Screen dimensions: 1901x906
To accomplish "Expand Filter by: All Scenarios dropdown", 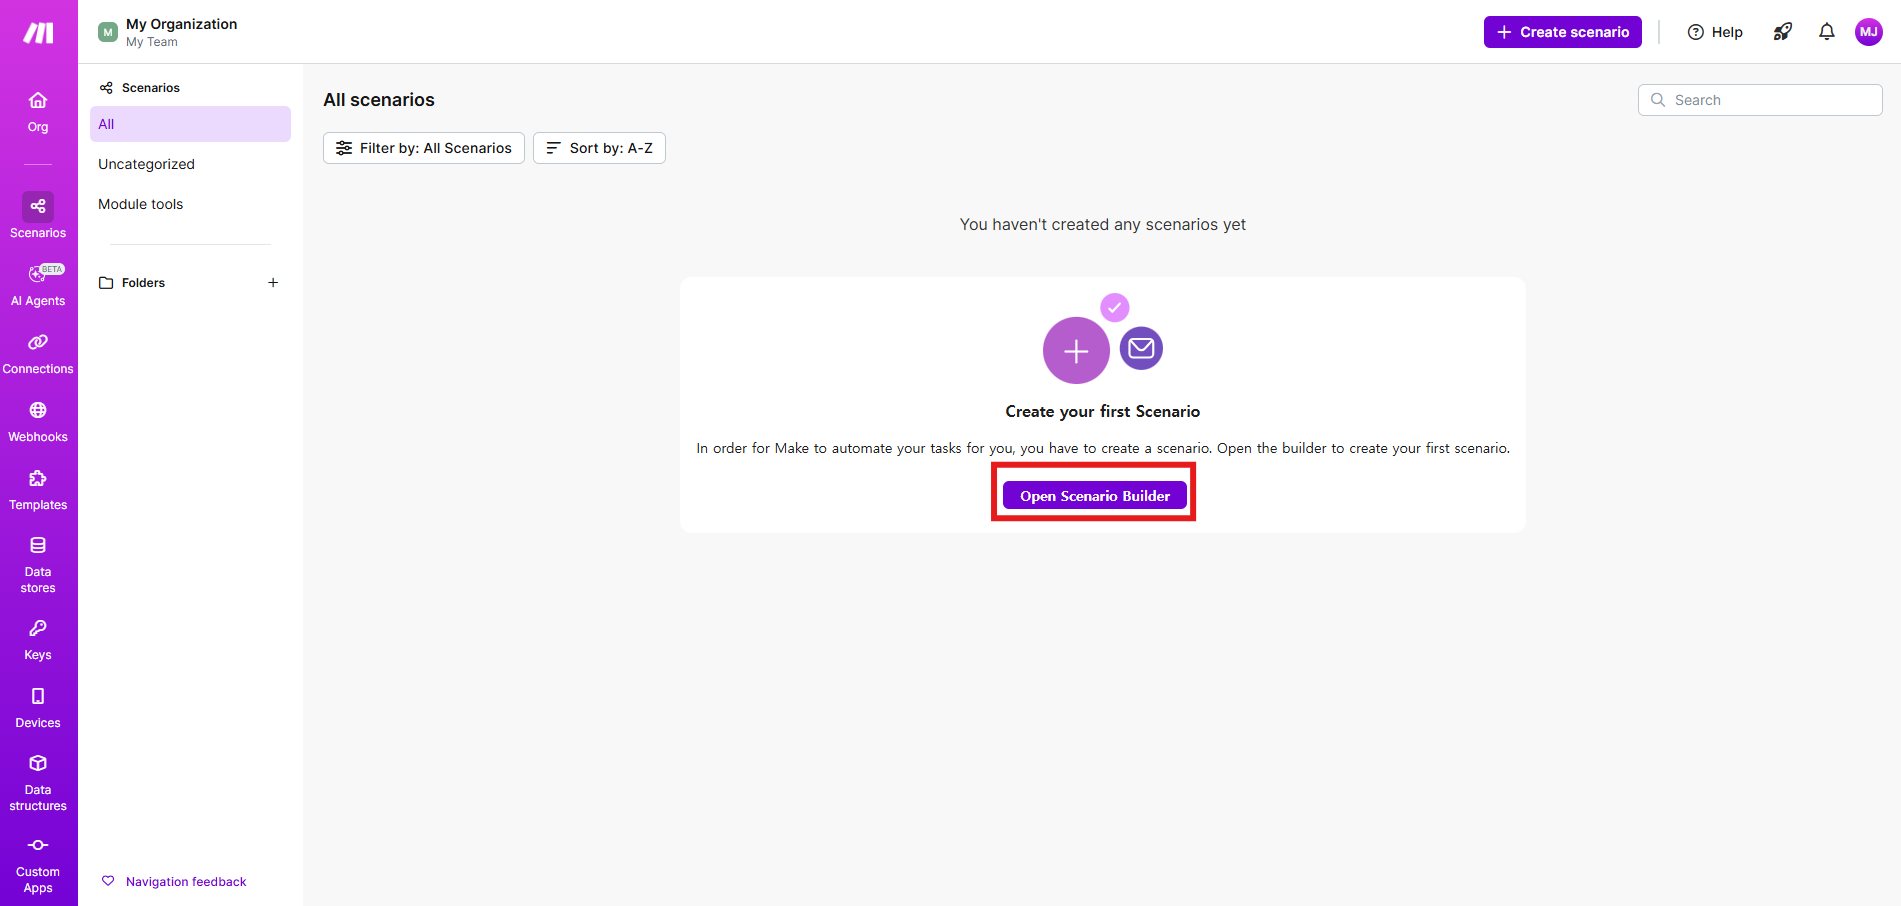I will 424,148.
